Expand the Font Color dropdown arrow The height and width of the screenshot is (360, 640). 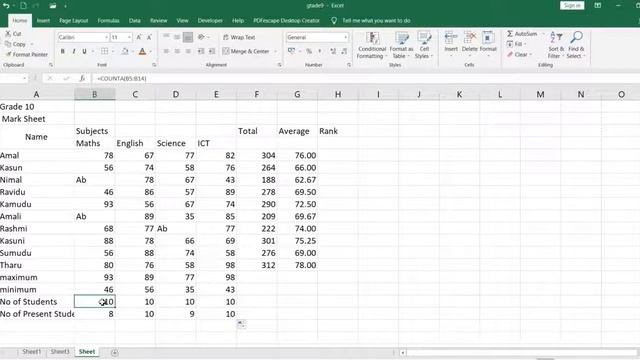tap(150, 51)
